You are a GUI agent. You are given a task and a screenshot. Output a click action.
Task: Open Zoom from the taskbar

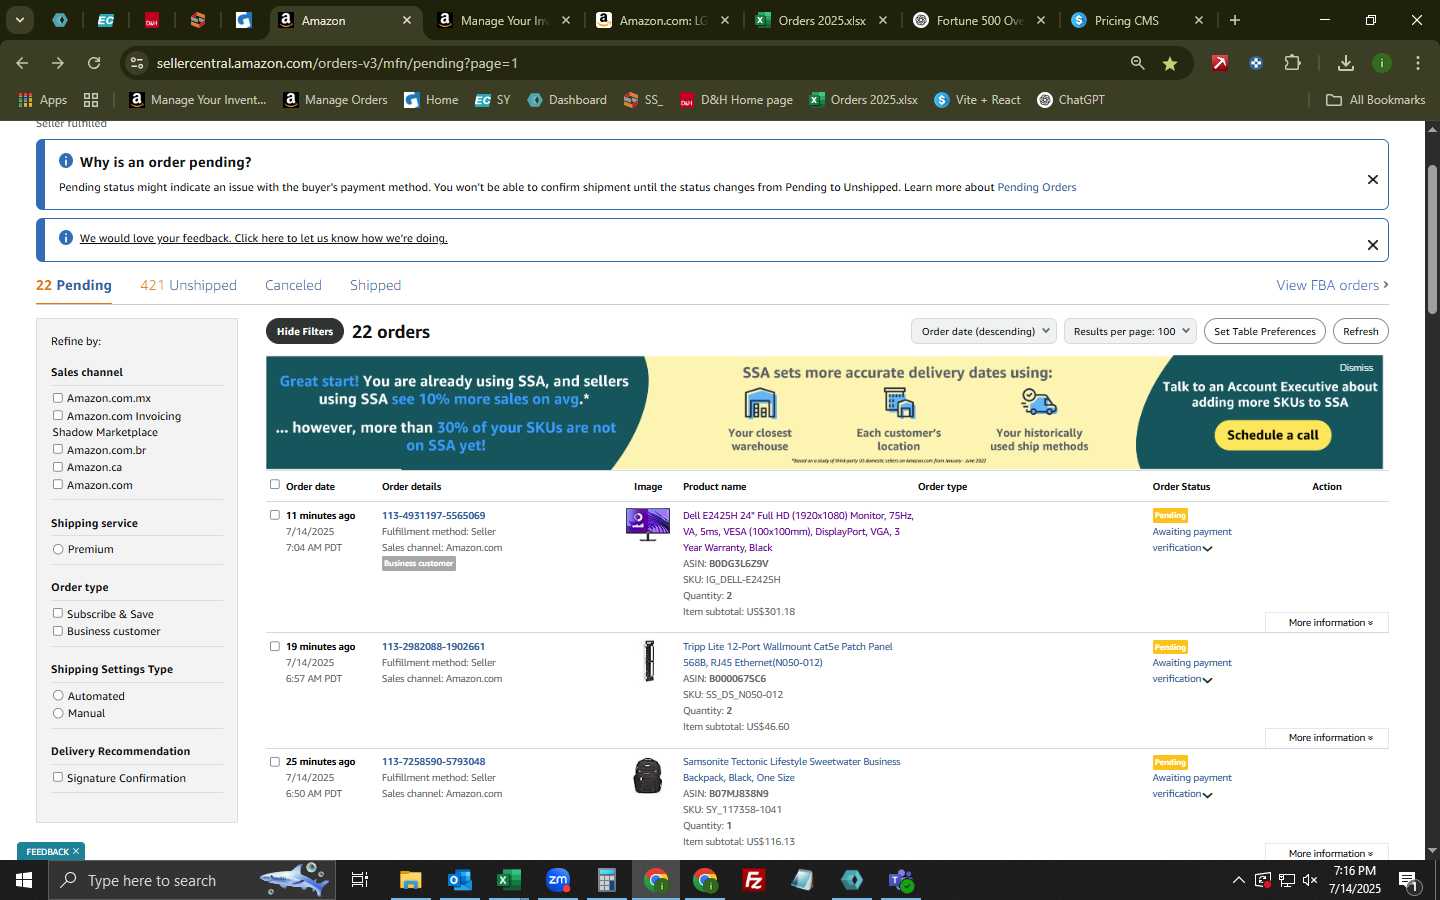558,880
